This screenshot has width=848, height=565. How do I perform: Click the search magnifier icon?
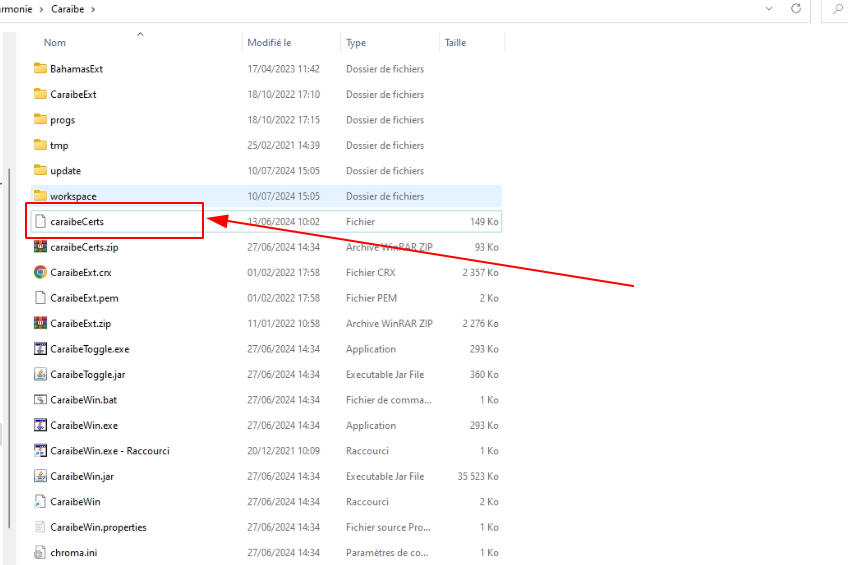coord(838,9)
